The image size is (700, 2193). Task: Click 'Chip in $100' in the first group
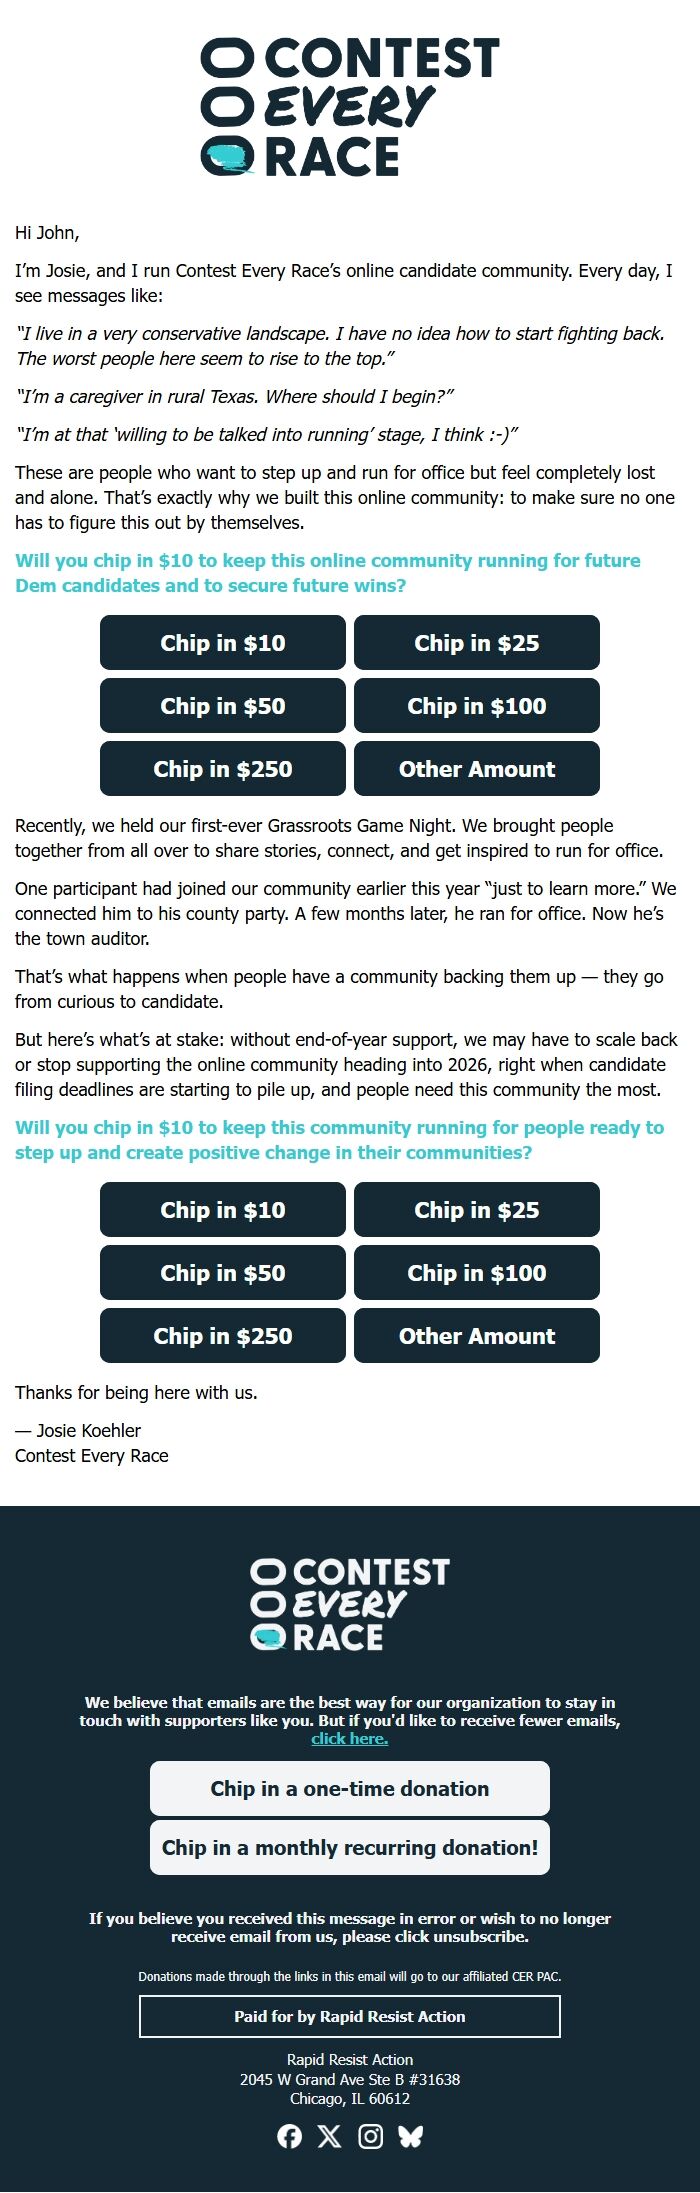pyautogui.click(x=477, y=706)
